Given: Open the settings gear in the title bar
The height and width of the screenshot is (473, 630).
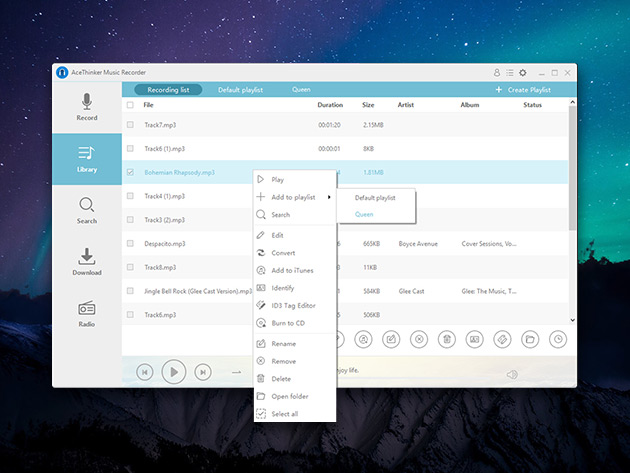Looking at the screenshot, I should pos(522,73).
